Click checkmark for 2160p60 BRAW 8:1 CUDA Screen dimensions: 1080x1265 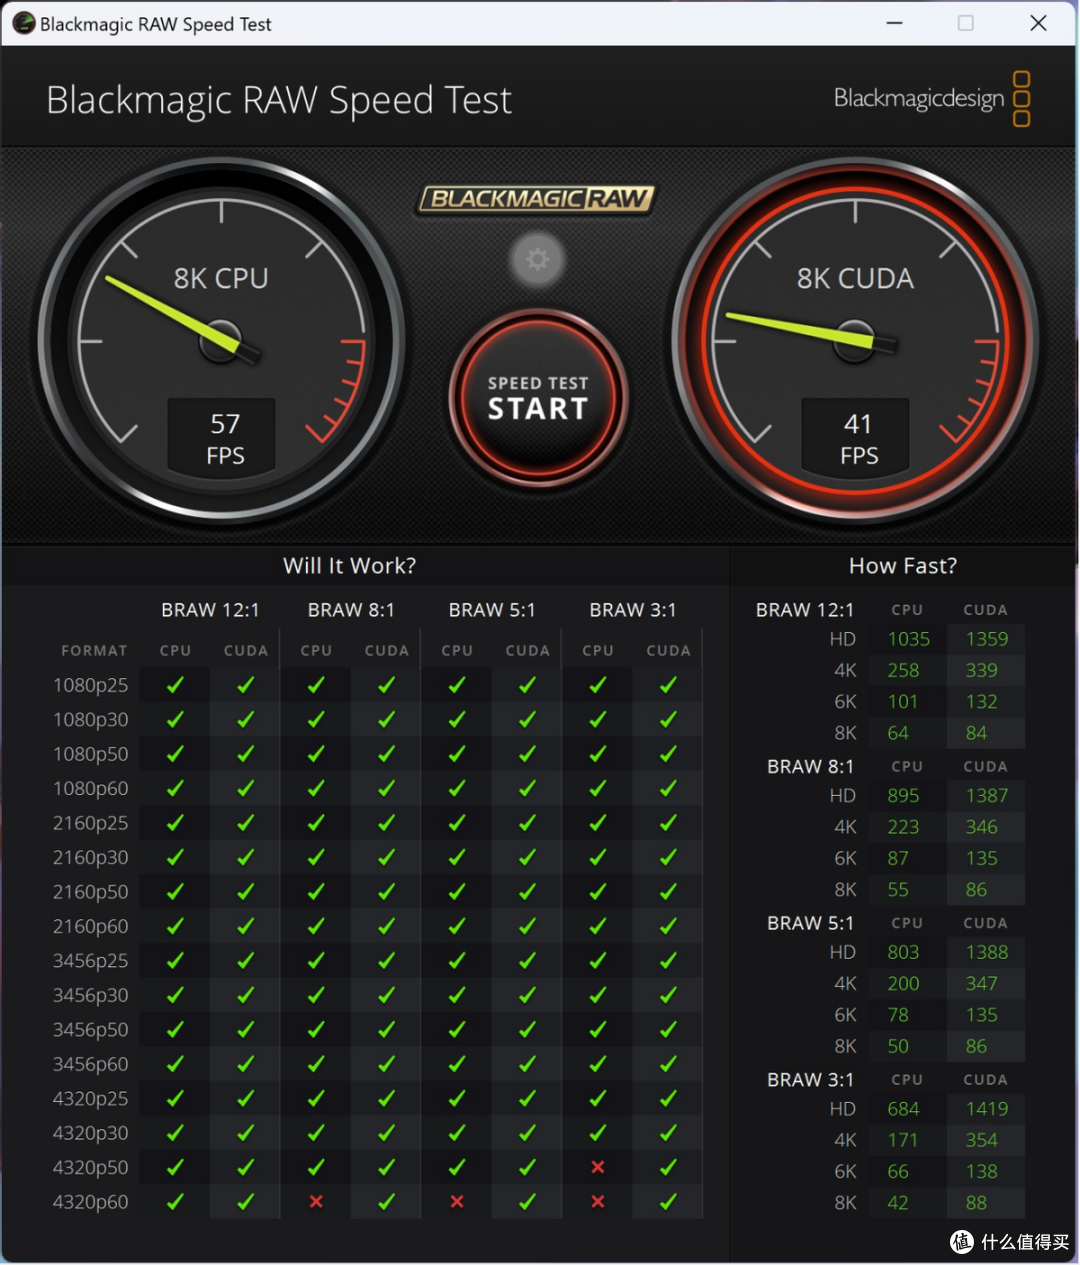[386, 926]
